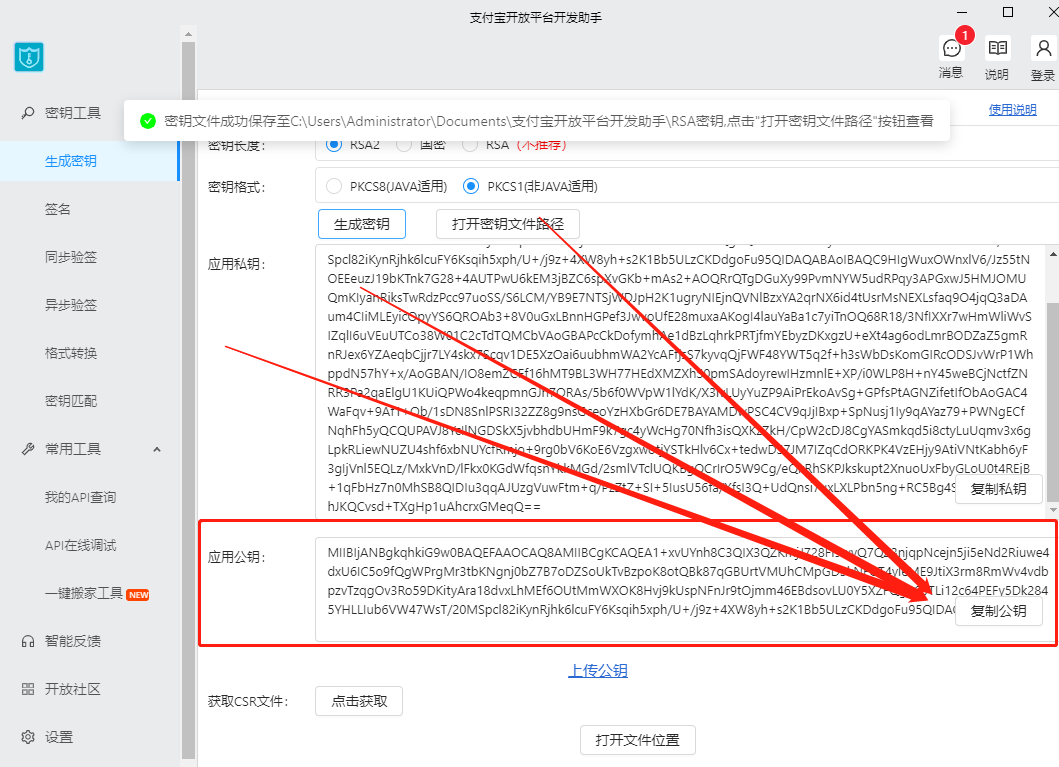Choose the 国密 encryption radio option
This screenshot has height=767, width=1059.
point(404,144)
